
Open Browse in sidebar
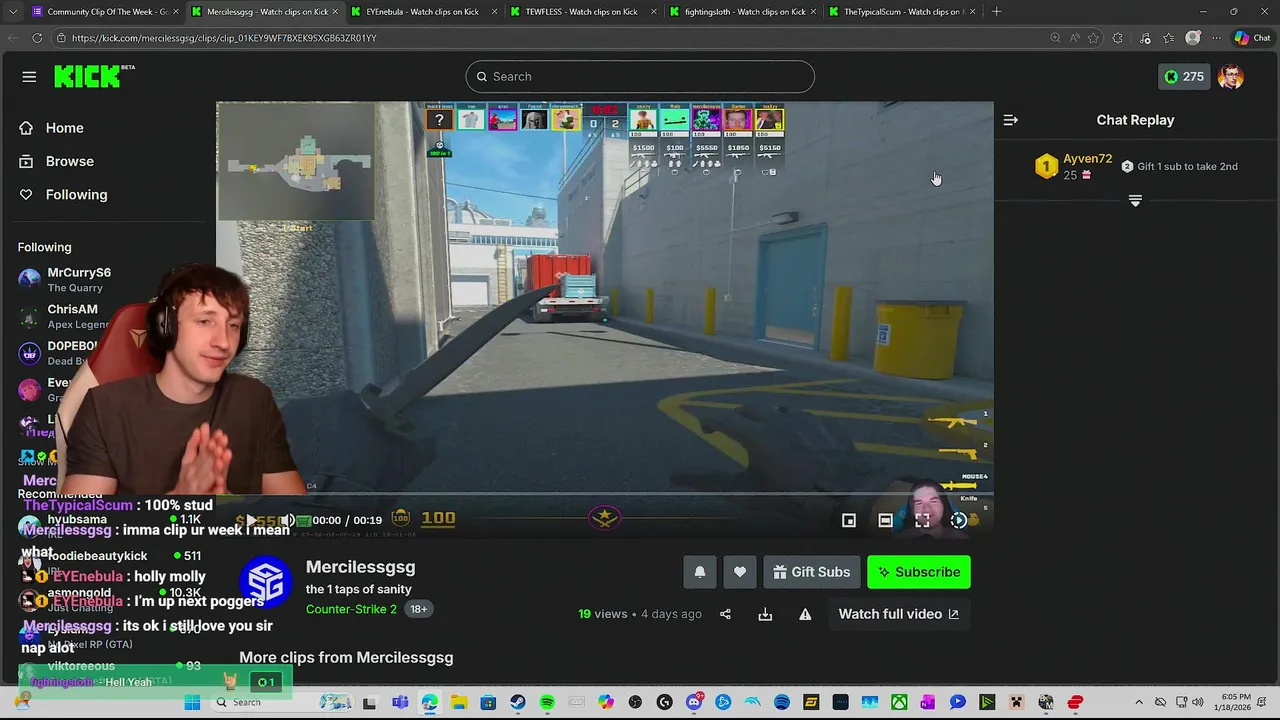pos(56,161)
